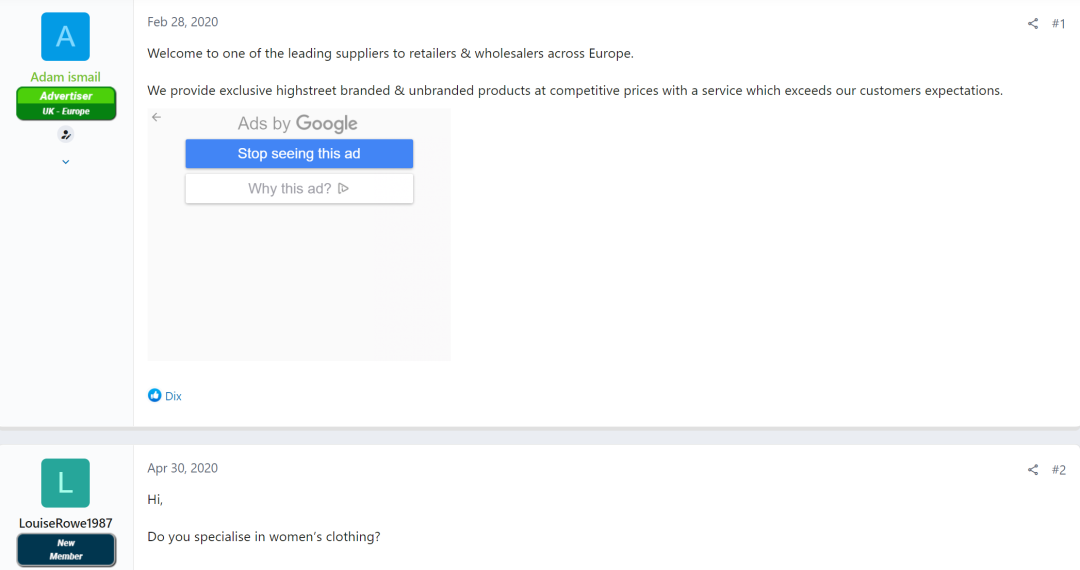This screenshot has height=570, width=1080.
Task: Click the share icon on post #1
Action: [x=1033, y=24]
